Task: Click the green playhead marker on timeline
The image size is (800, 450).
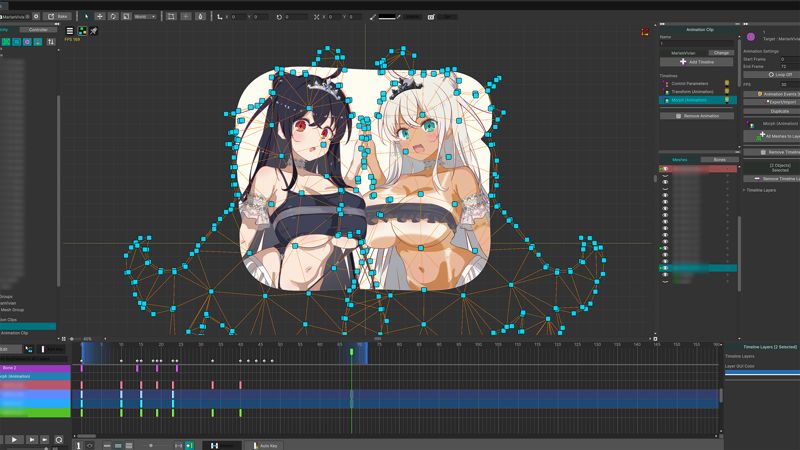Action: tap(352, 351)
